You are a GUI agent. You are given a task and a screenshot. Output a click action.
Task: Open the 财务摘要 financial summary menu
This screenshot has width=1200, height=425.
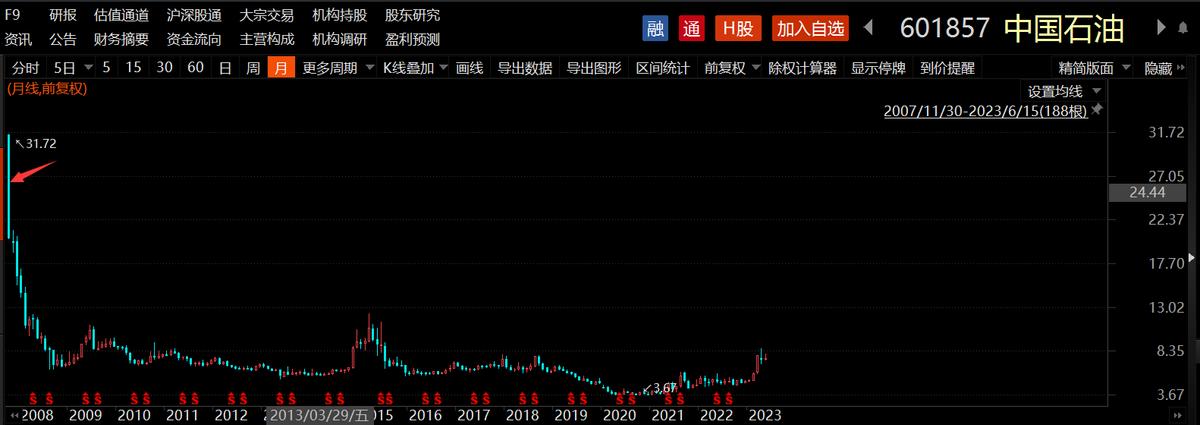tap(121, 40)
